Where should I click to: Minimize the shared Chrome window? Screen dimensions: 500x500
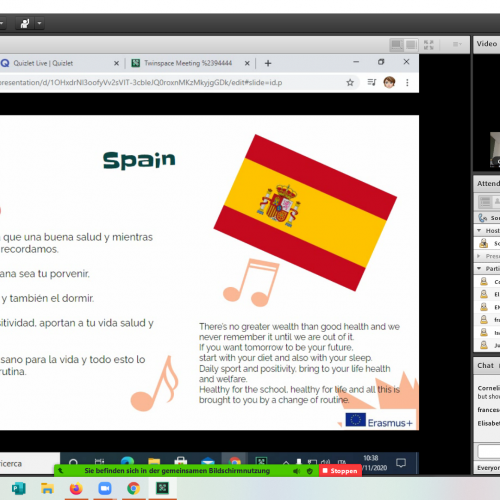tap(356, 62)
